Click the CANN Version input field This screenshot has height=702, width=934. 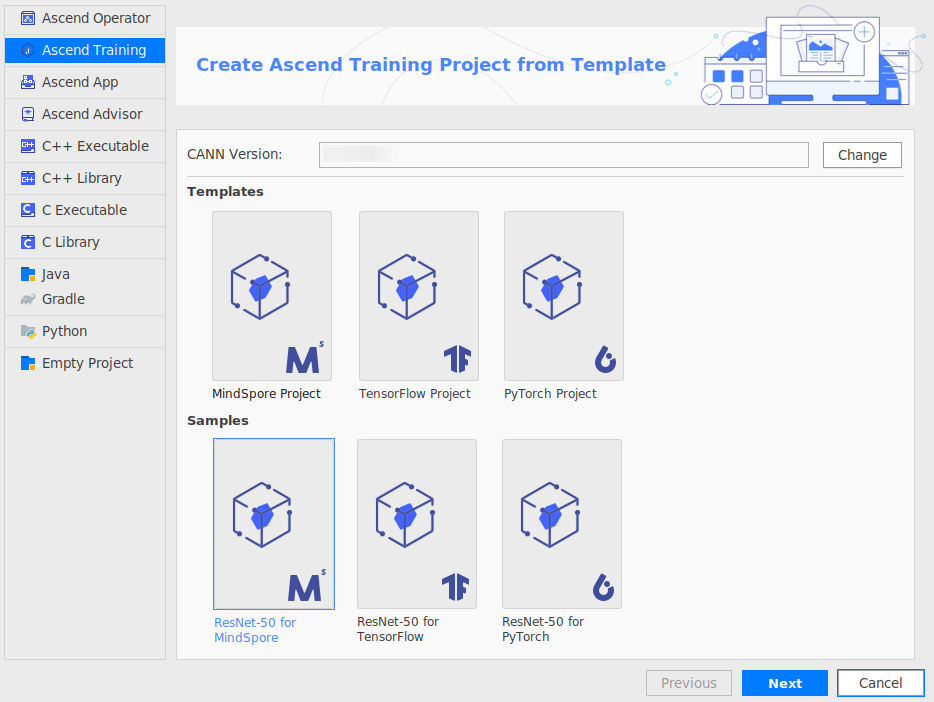point(563,155)
